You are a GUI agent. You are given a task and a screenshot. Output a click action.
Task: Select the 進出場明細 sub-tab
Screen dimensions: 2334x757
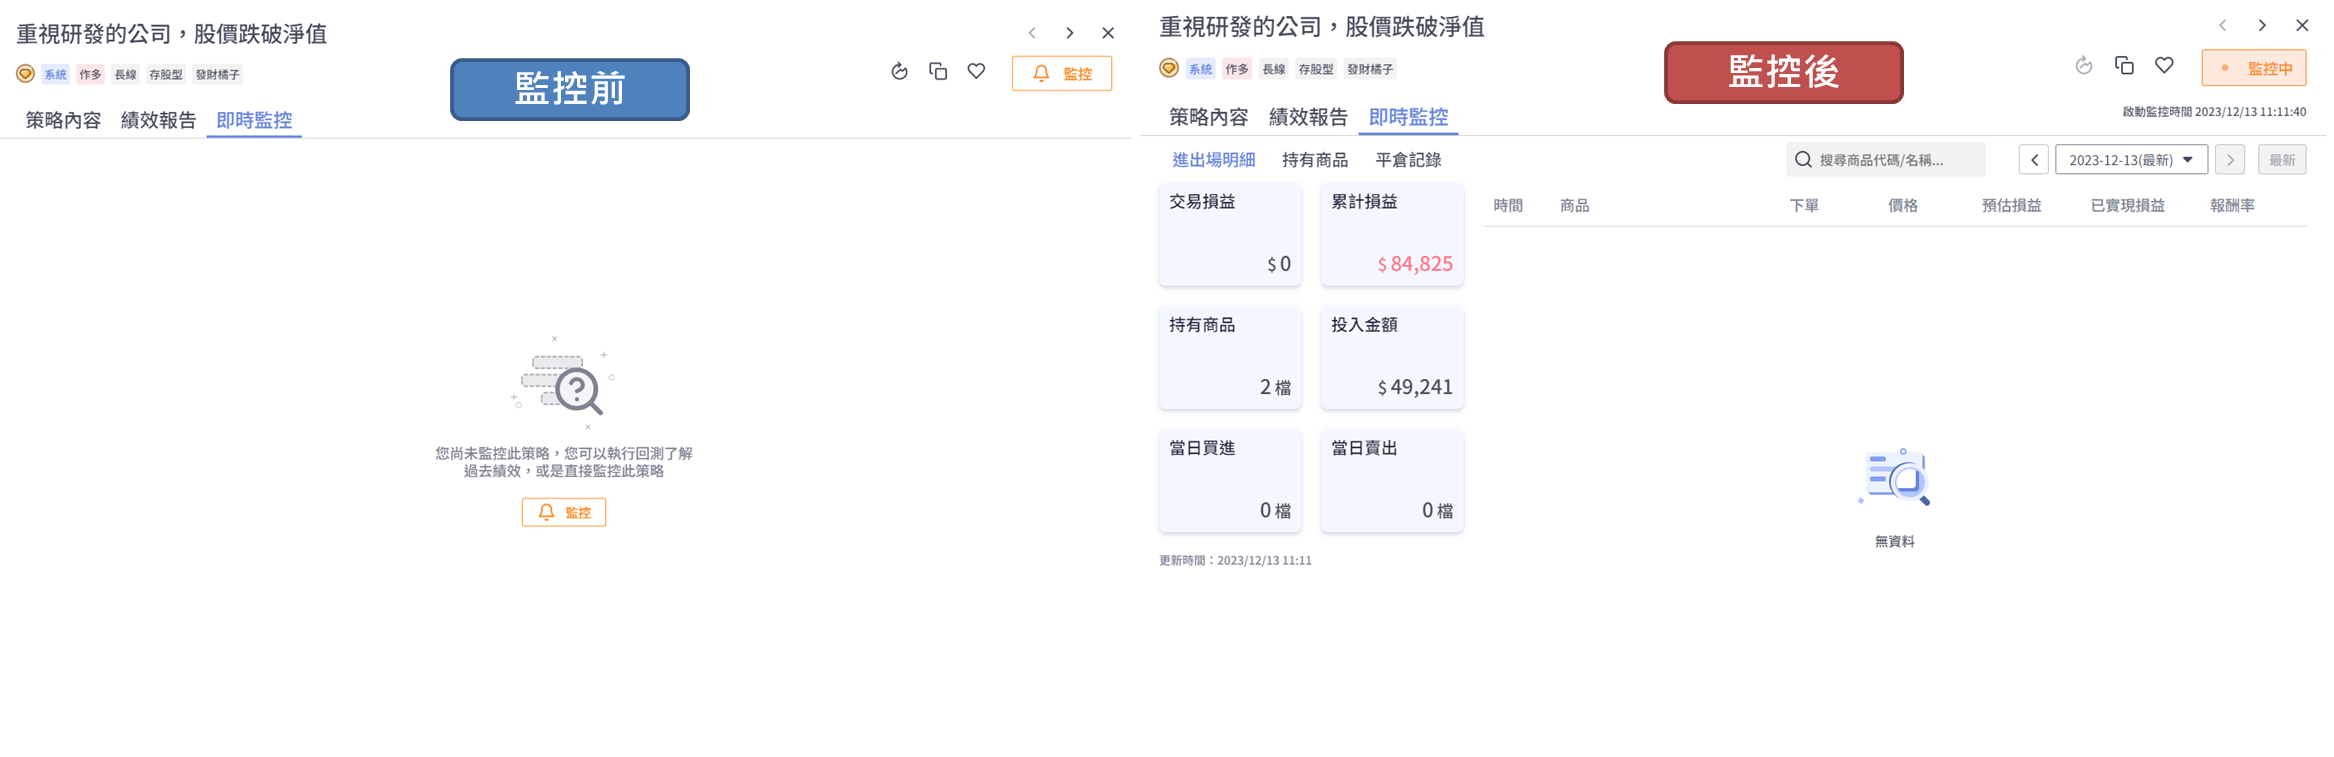[1213, 160]
